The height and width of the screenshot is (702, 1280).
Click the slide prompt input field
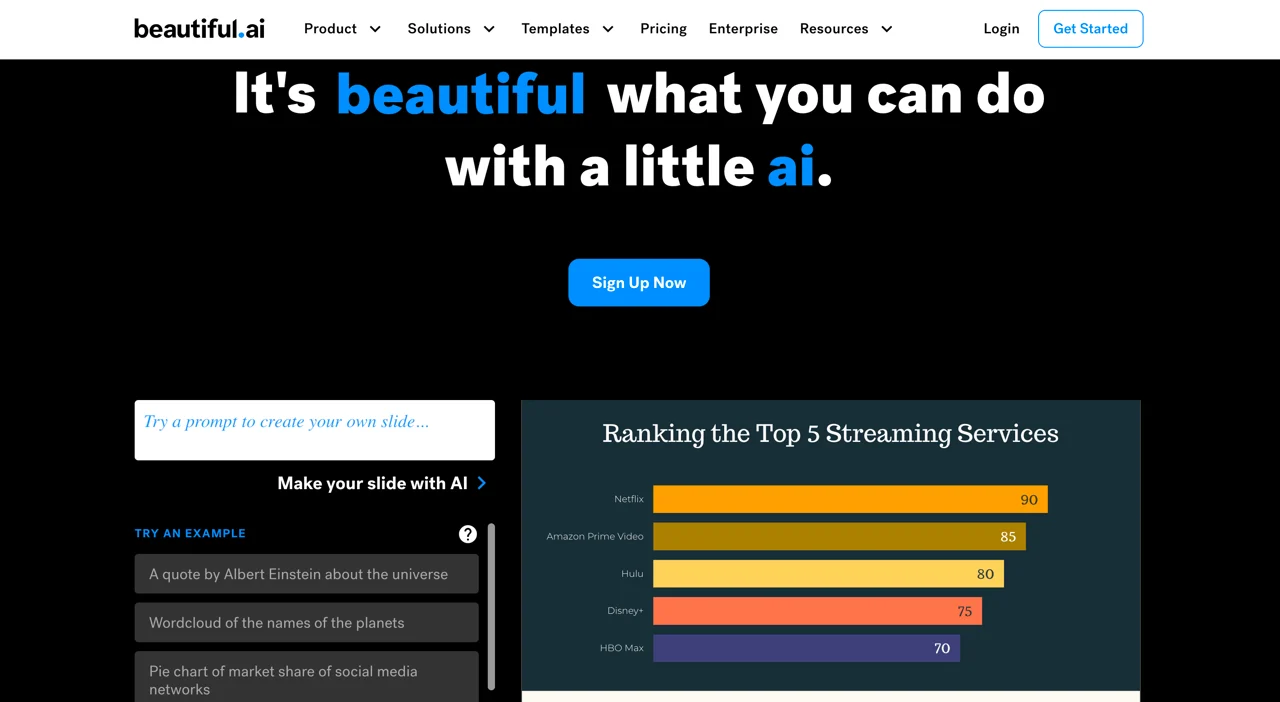click(315, 430)
